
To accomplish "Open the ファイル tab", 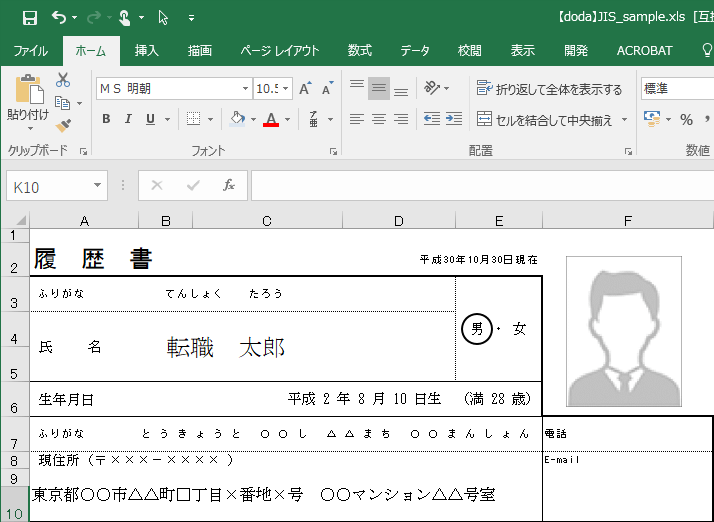I will (31, 51).
